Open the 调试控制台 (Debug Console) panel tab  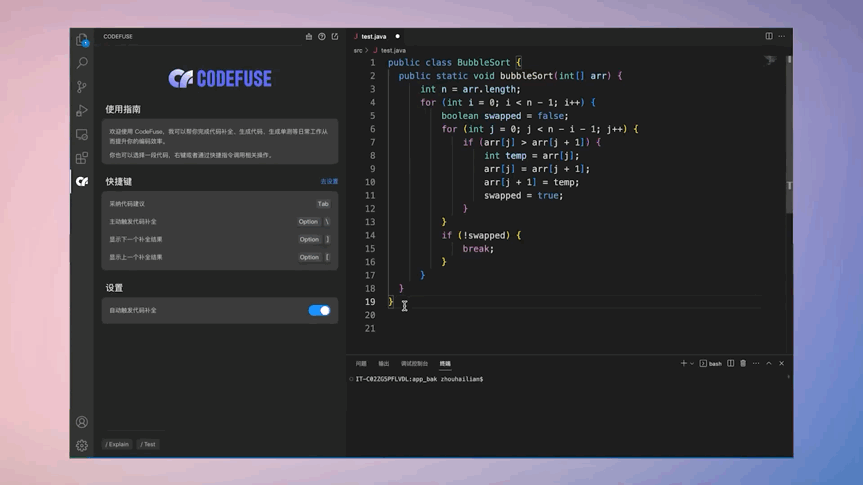[414, 363]
